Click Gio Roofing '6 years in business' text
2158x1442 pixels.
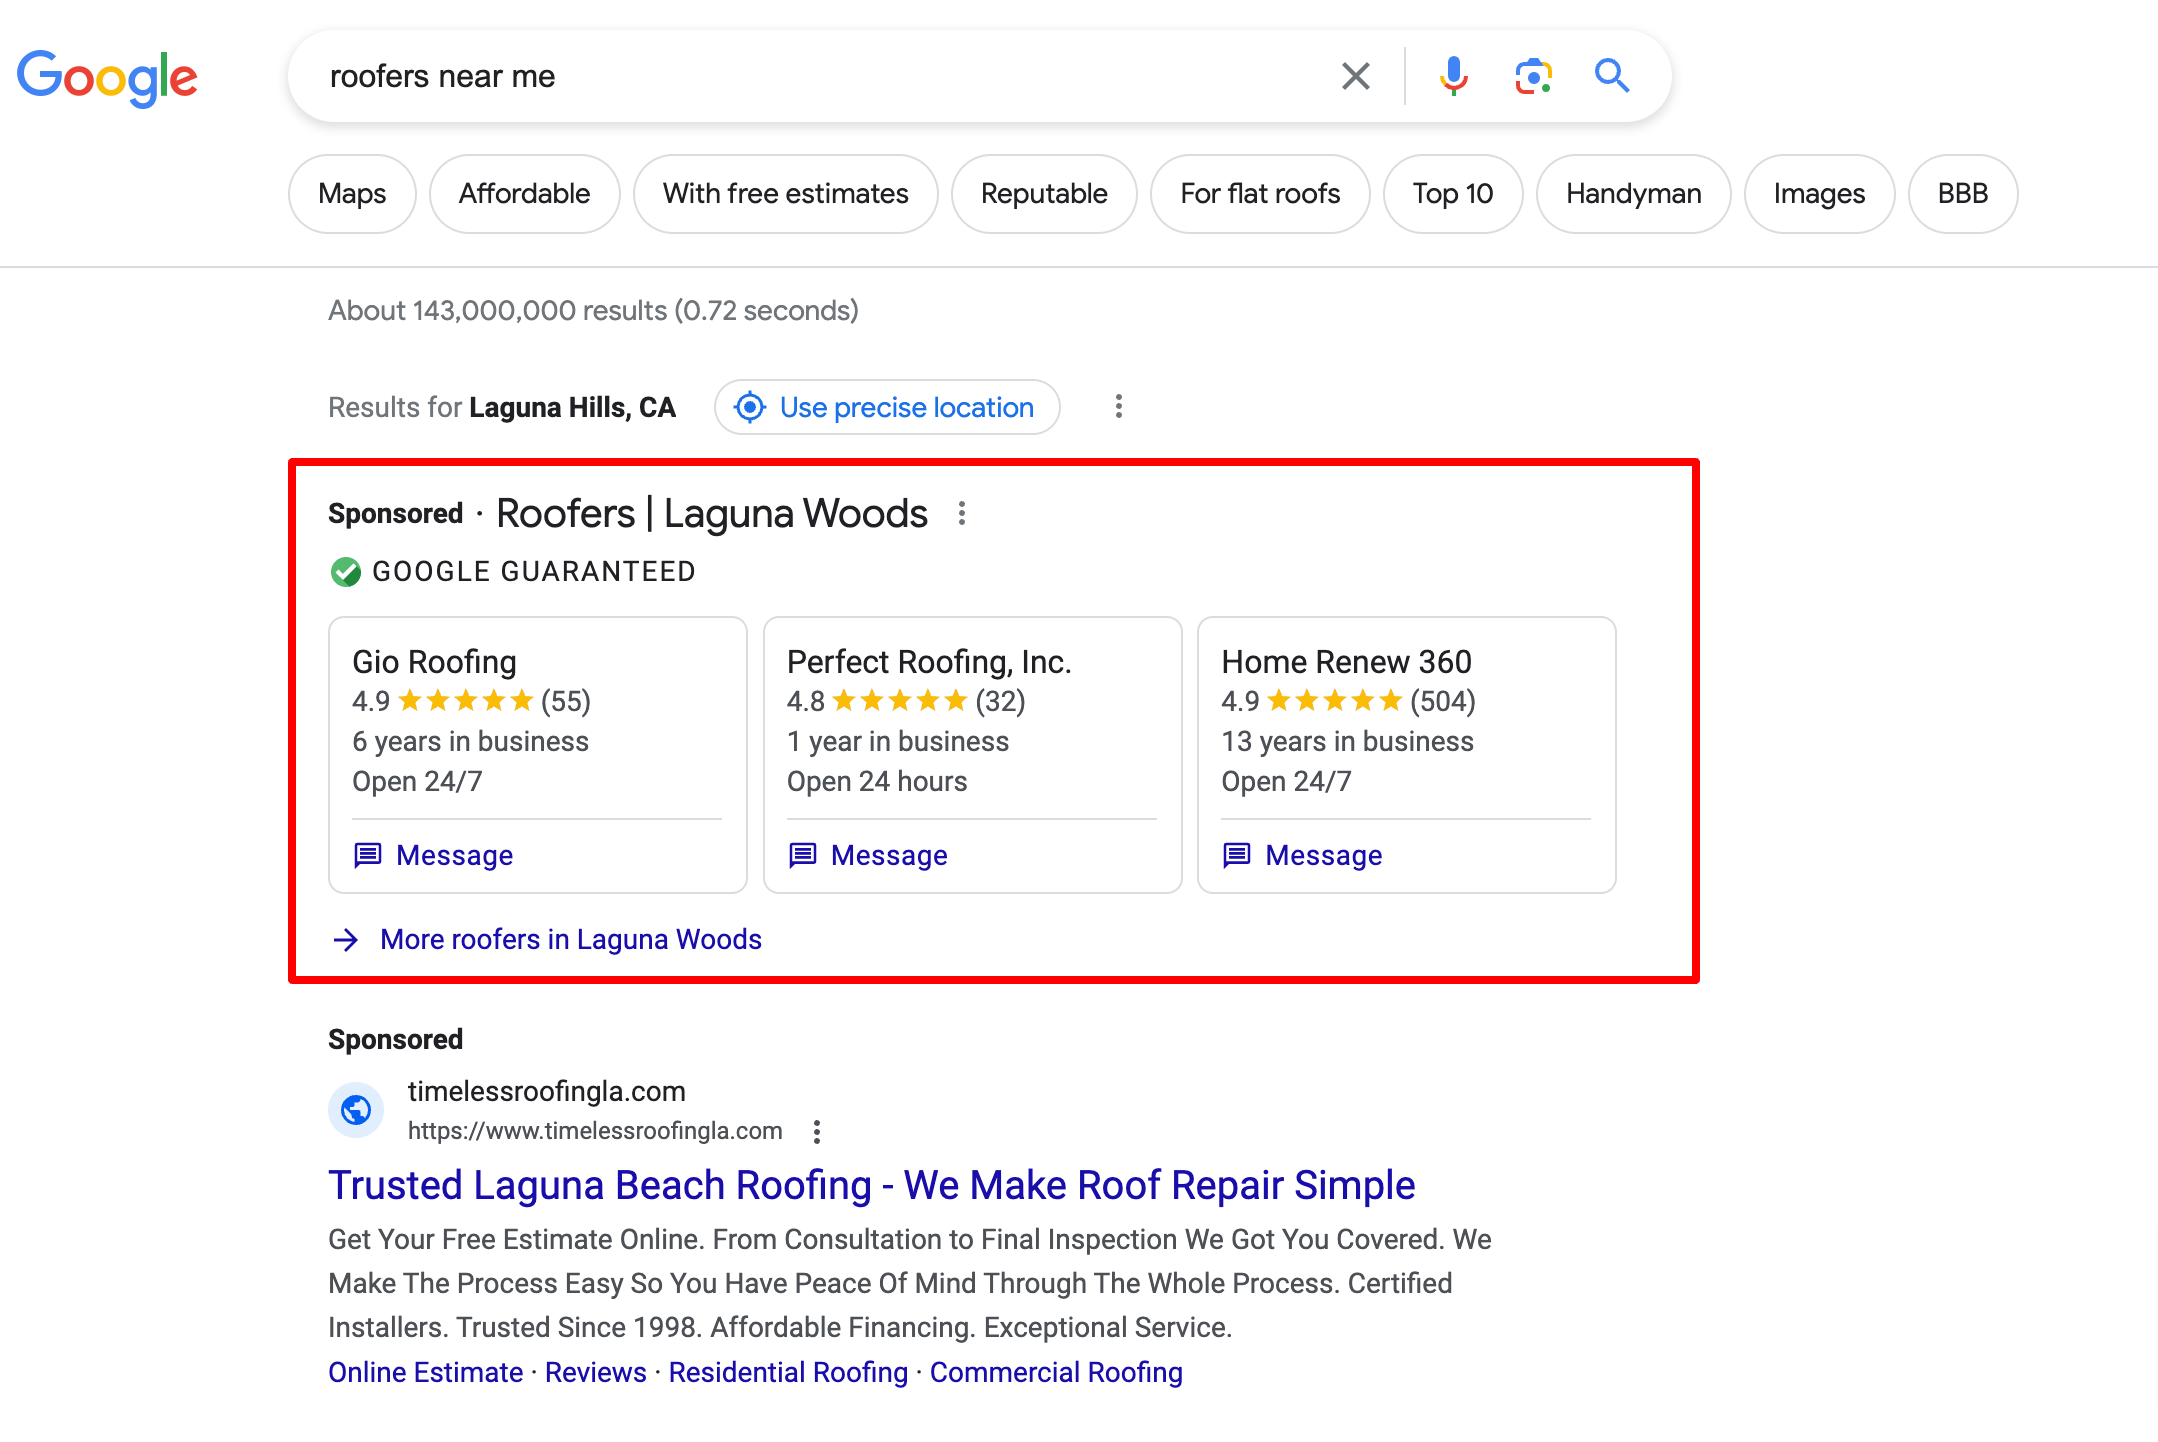click(x=470, y=741)
